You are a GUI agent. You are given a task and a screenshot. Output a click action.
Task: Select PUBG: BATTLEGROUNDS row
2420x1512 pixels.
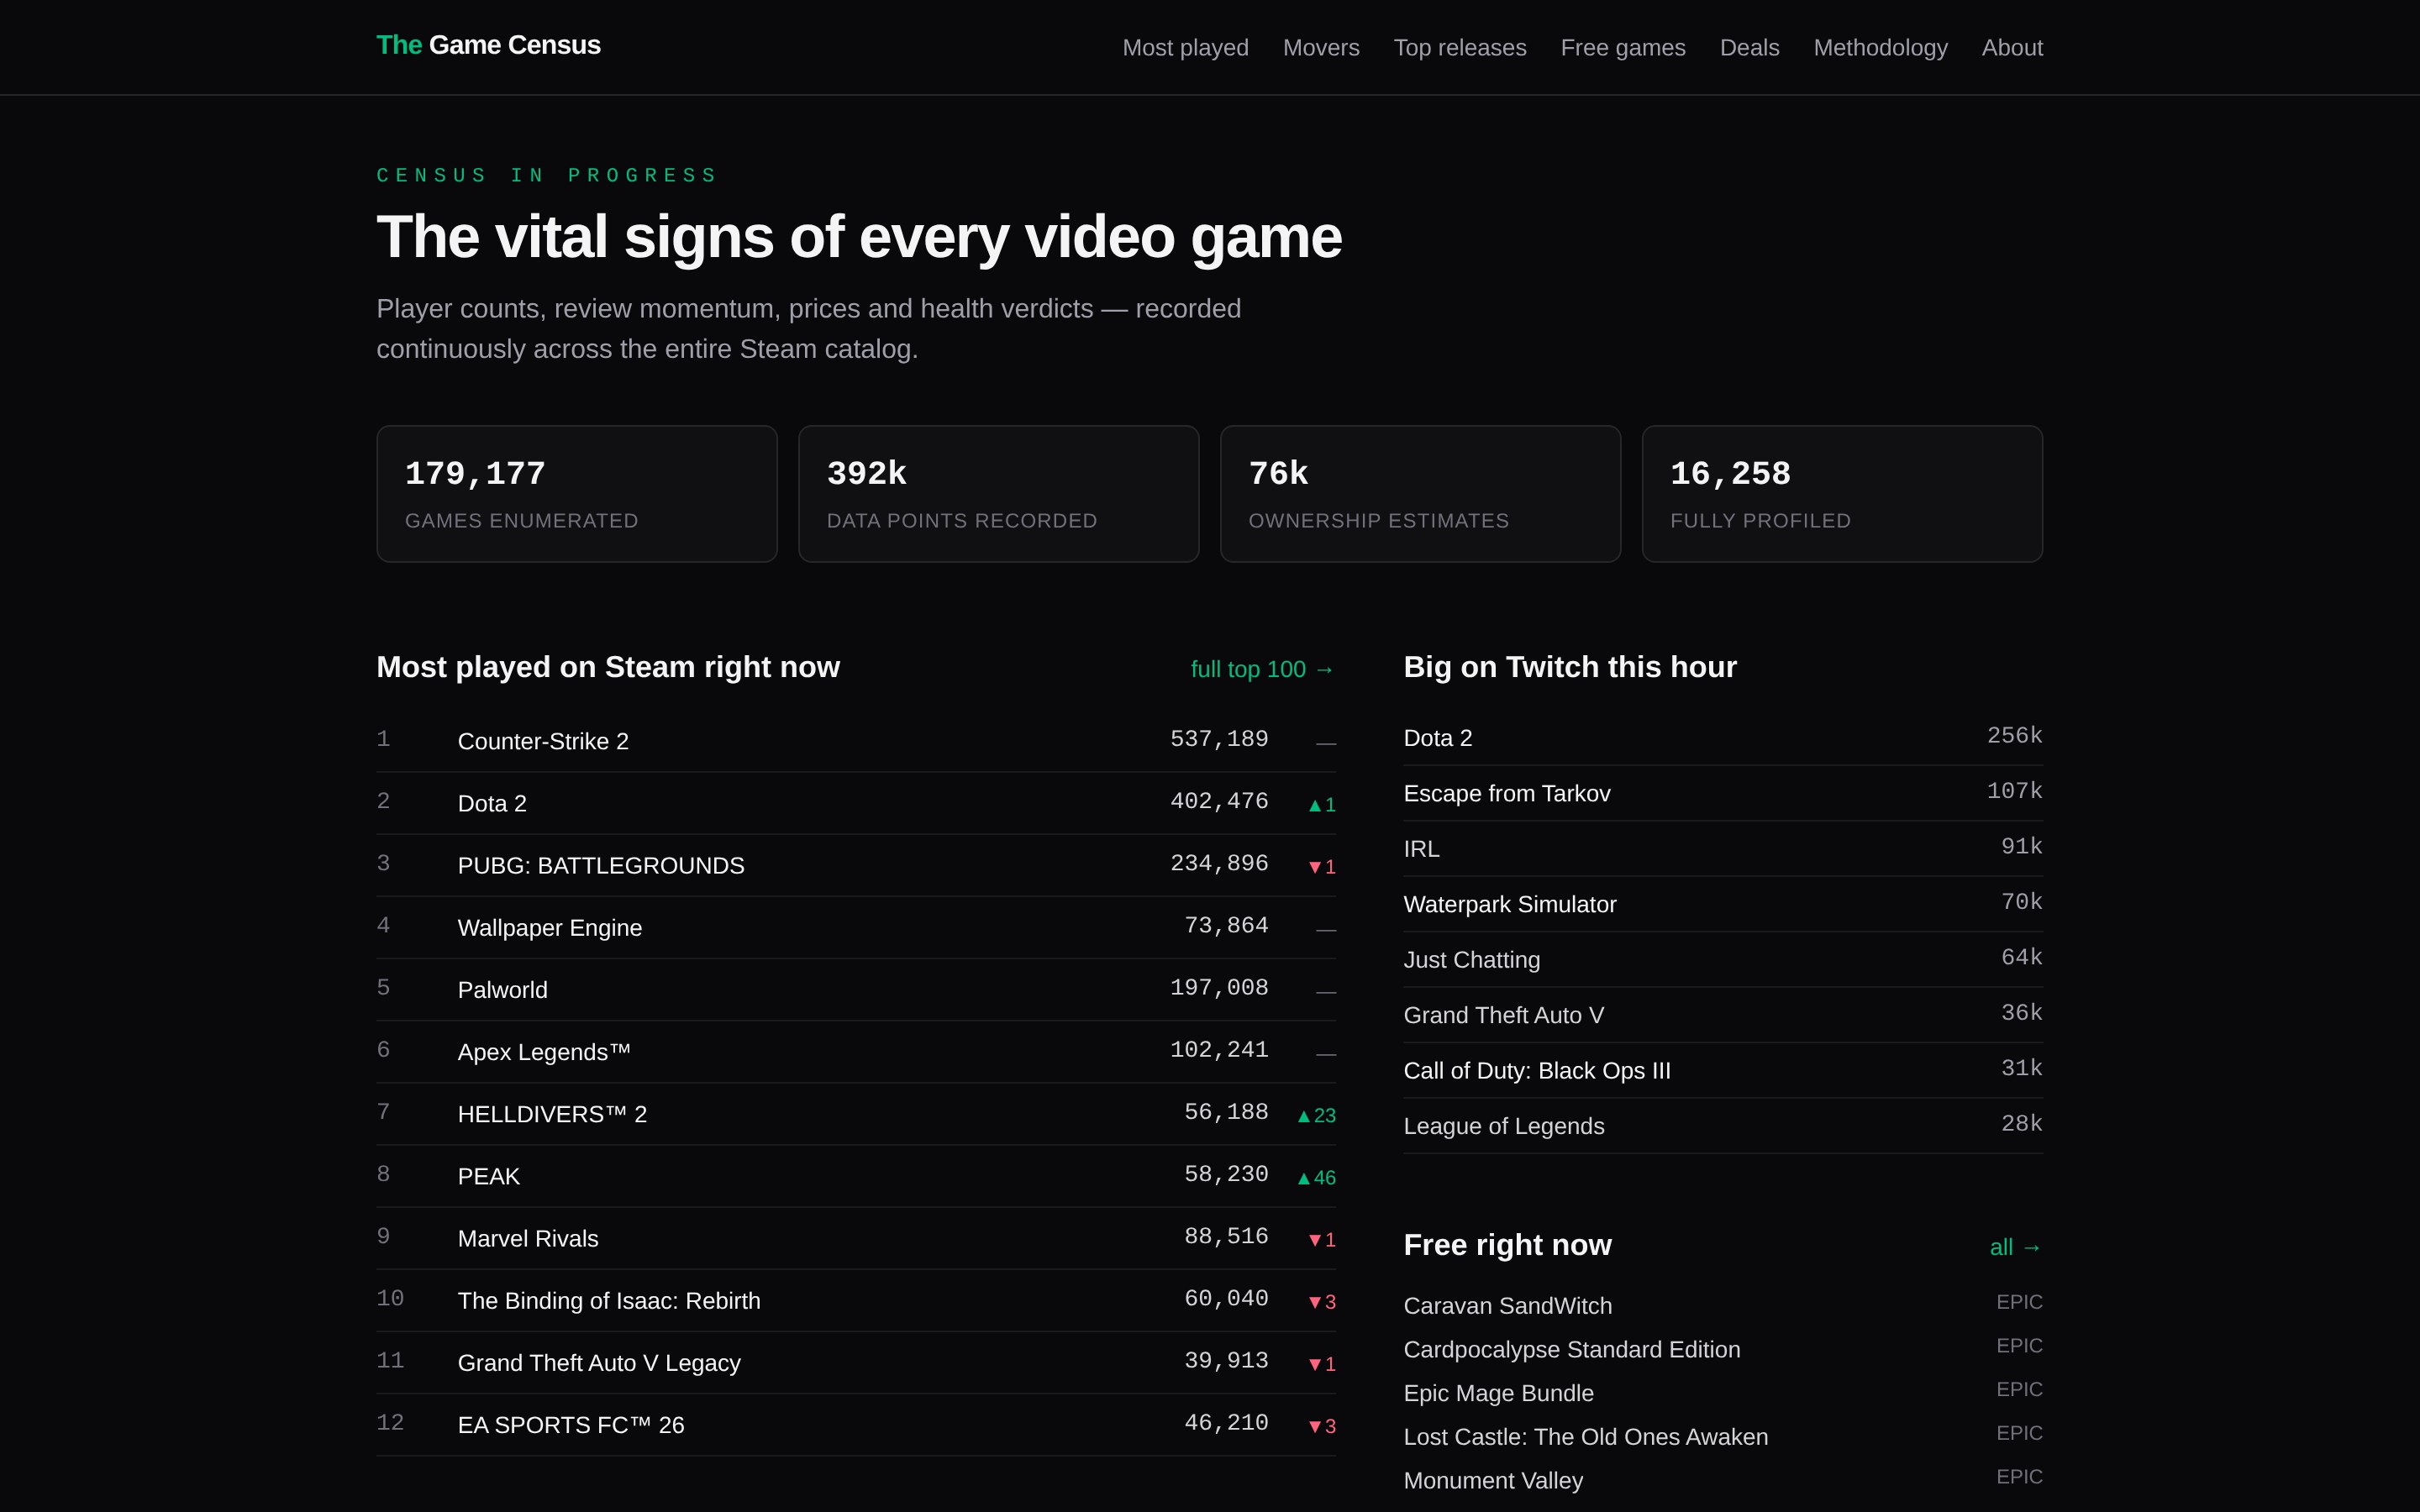856,865
